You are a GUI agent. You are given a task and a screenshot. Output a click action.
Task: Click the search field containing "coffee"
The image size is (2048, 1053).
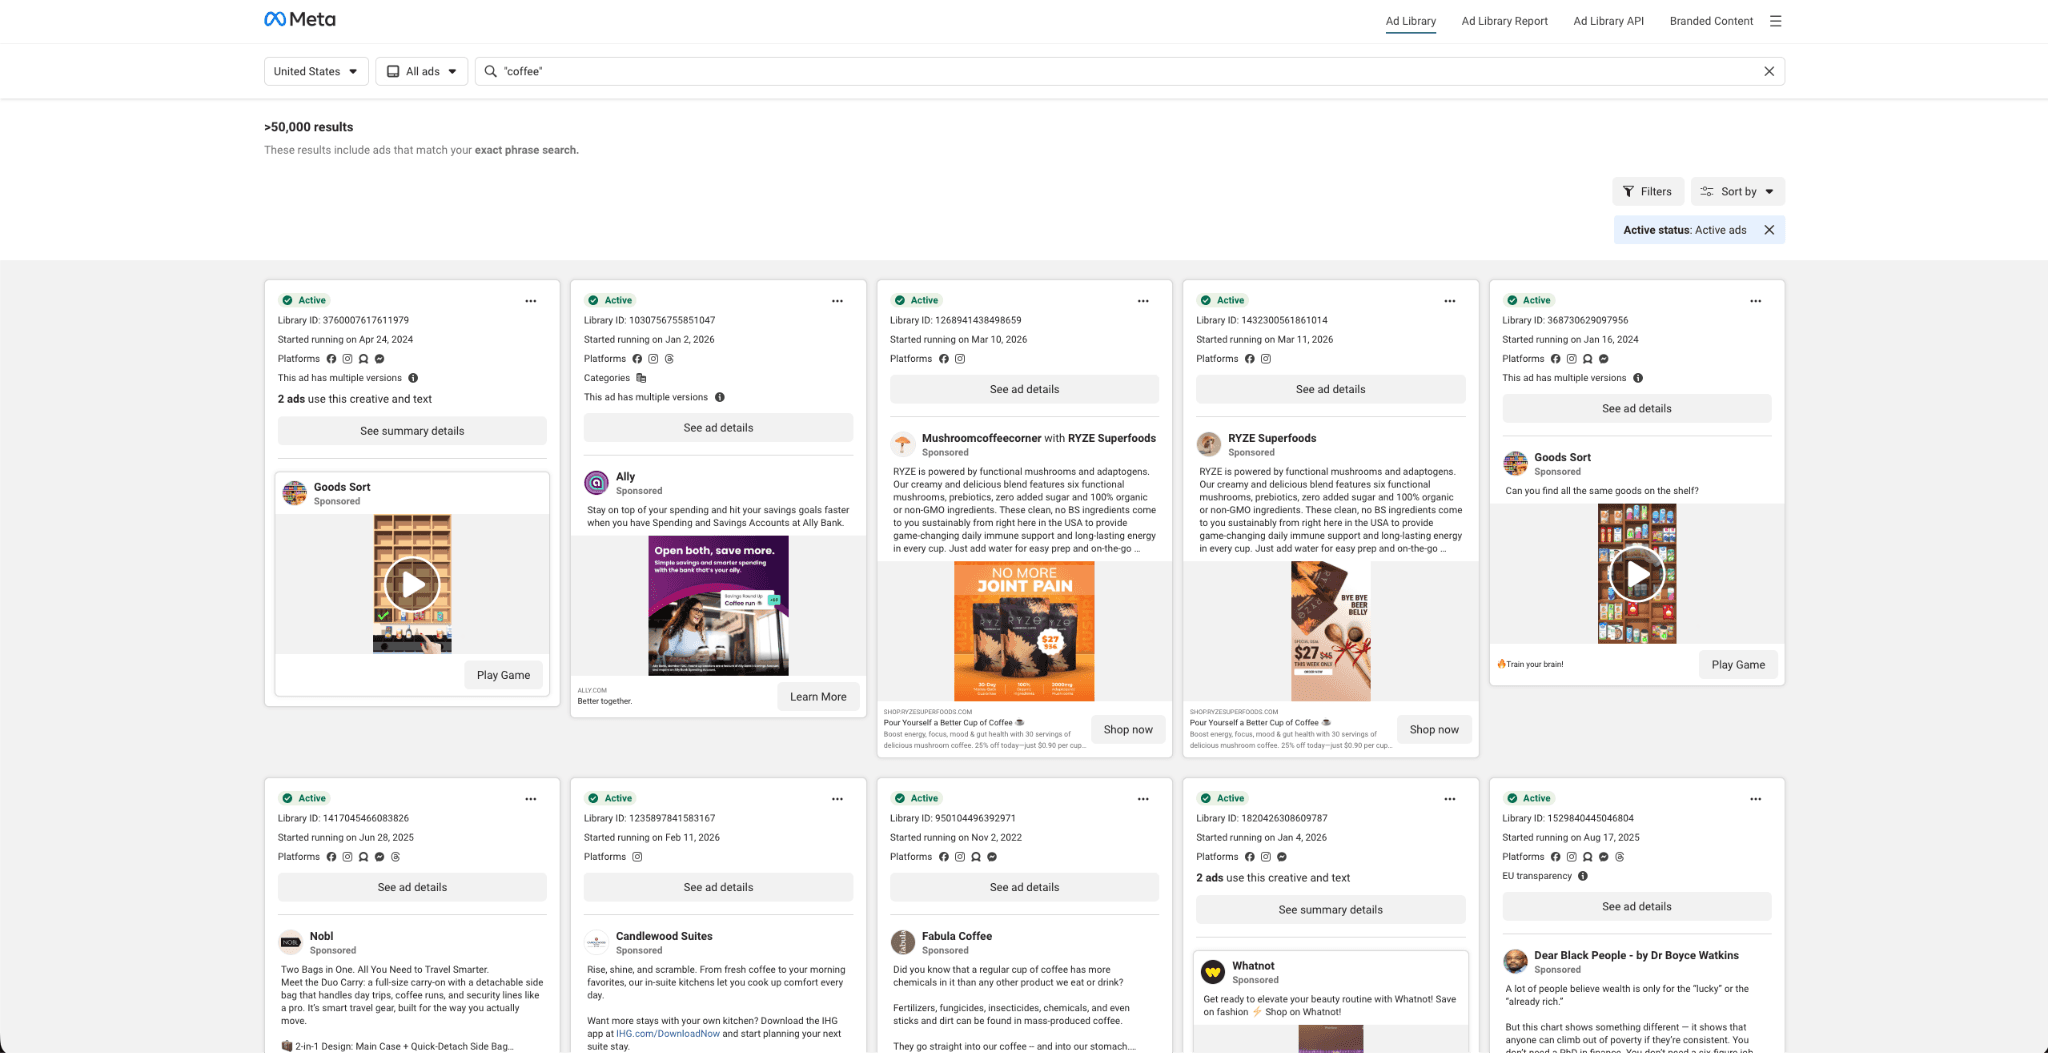[1130, 71]
